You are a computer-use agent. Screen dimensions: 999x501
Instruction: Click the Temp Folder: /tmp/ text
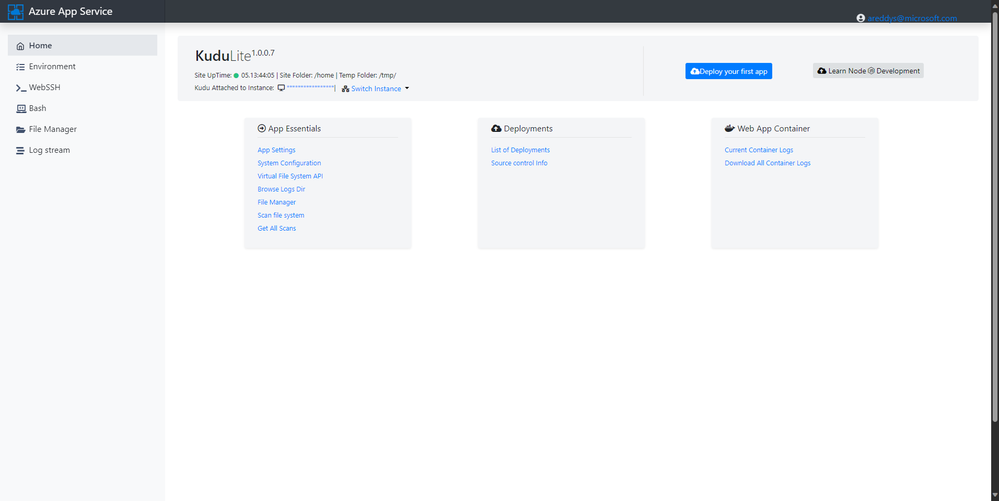[367, 75]
